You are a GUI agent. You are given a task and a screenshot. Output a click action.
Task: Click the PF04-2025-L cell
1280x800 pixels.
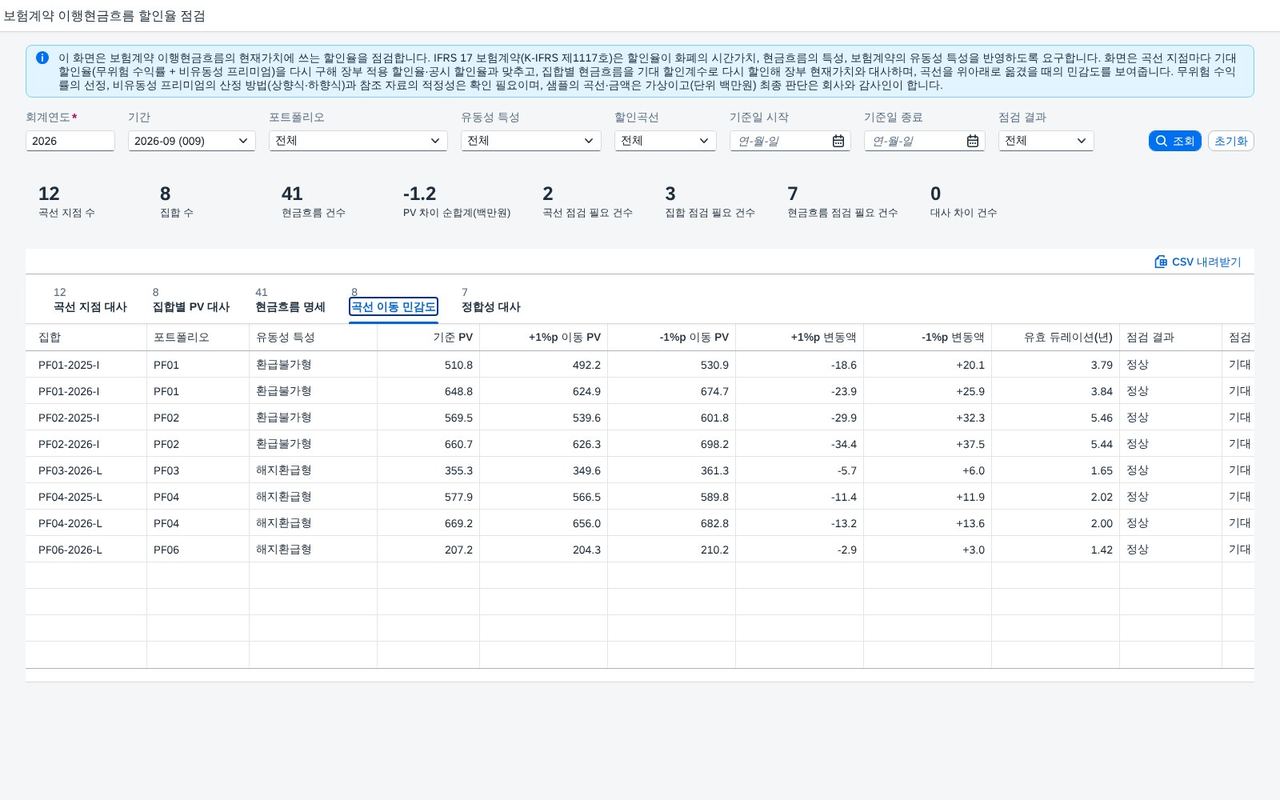pyautogui.click(x=86, y=497)
